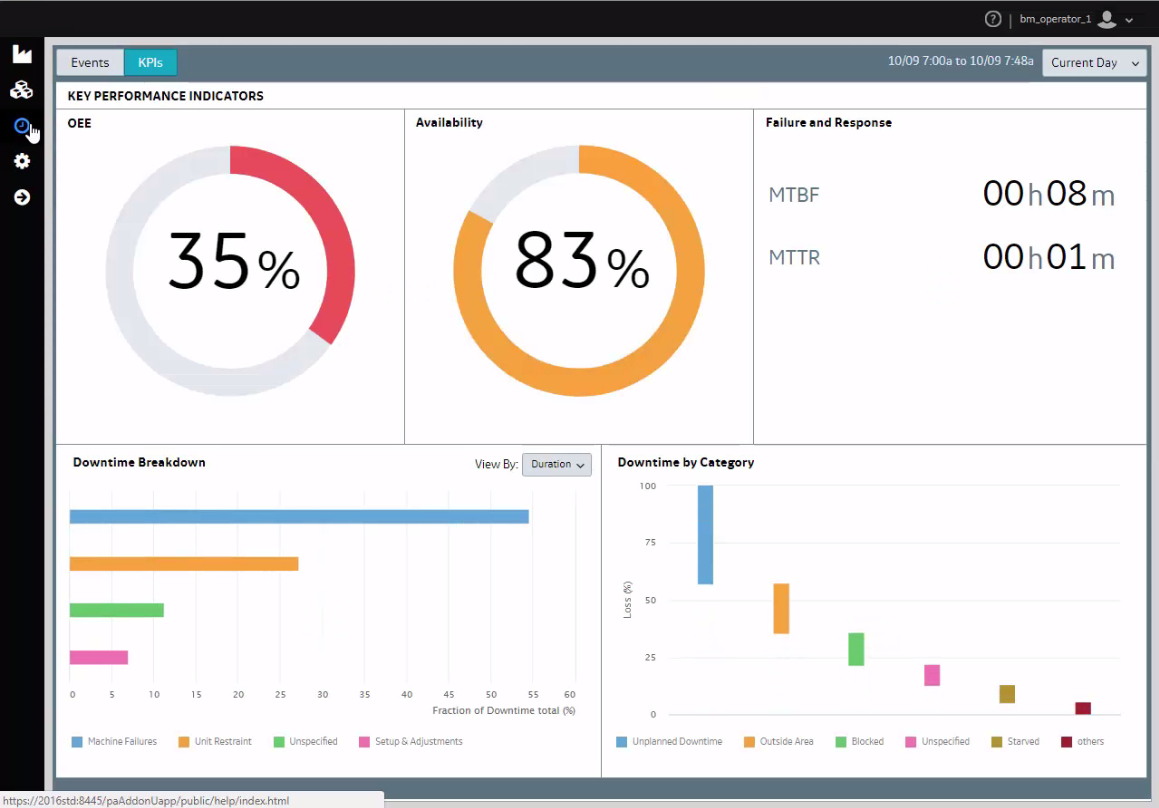Expand the View By Duration dropdown
Screen dimensions: 1159x808
point(557,464)
